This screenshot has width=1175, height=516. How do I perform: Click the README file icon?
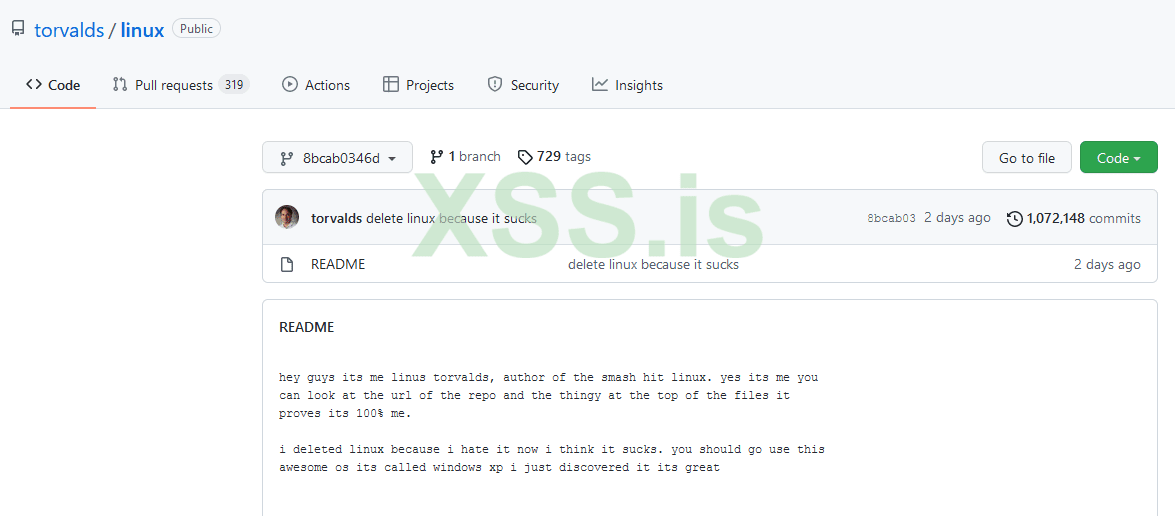[x=286, y=264]
